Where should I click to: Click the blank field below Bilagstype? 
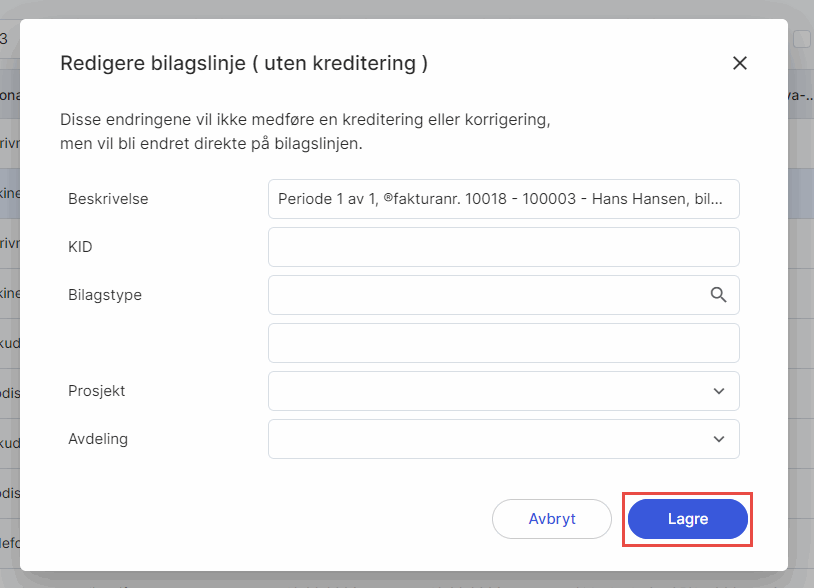point(503,343)
